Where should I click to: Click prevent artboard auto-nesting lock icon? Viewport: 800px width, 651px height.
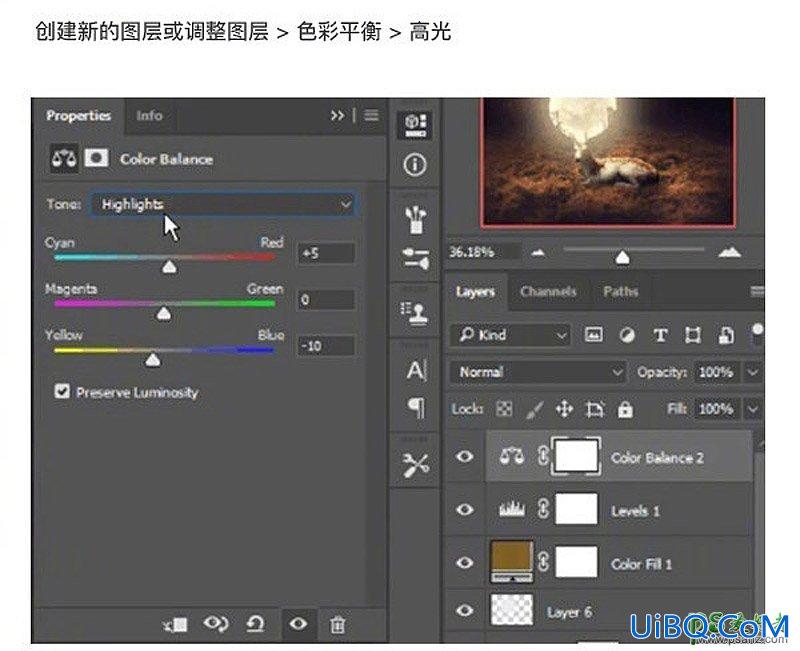click(x=595, y=409)
